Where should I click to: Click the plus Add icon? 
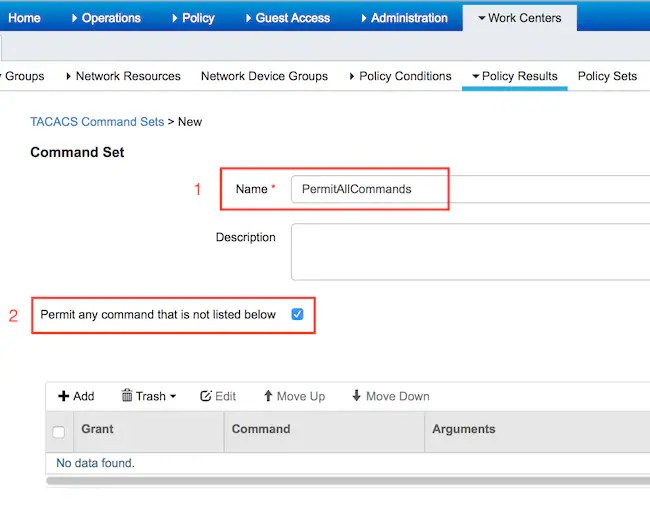[x=63, y=396]
